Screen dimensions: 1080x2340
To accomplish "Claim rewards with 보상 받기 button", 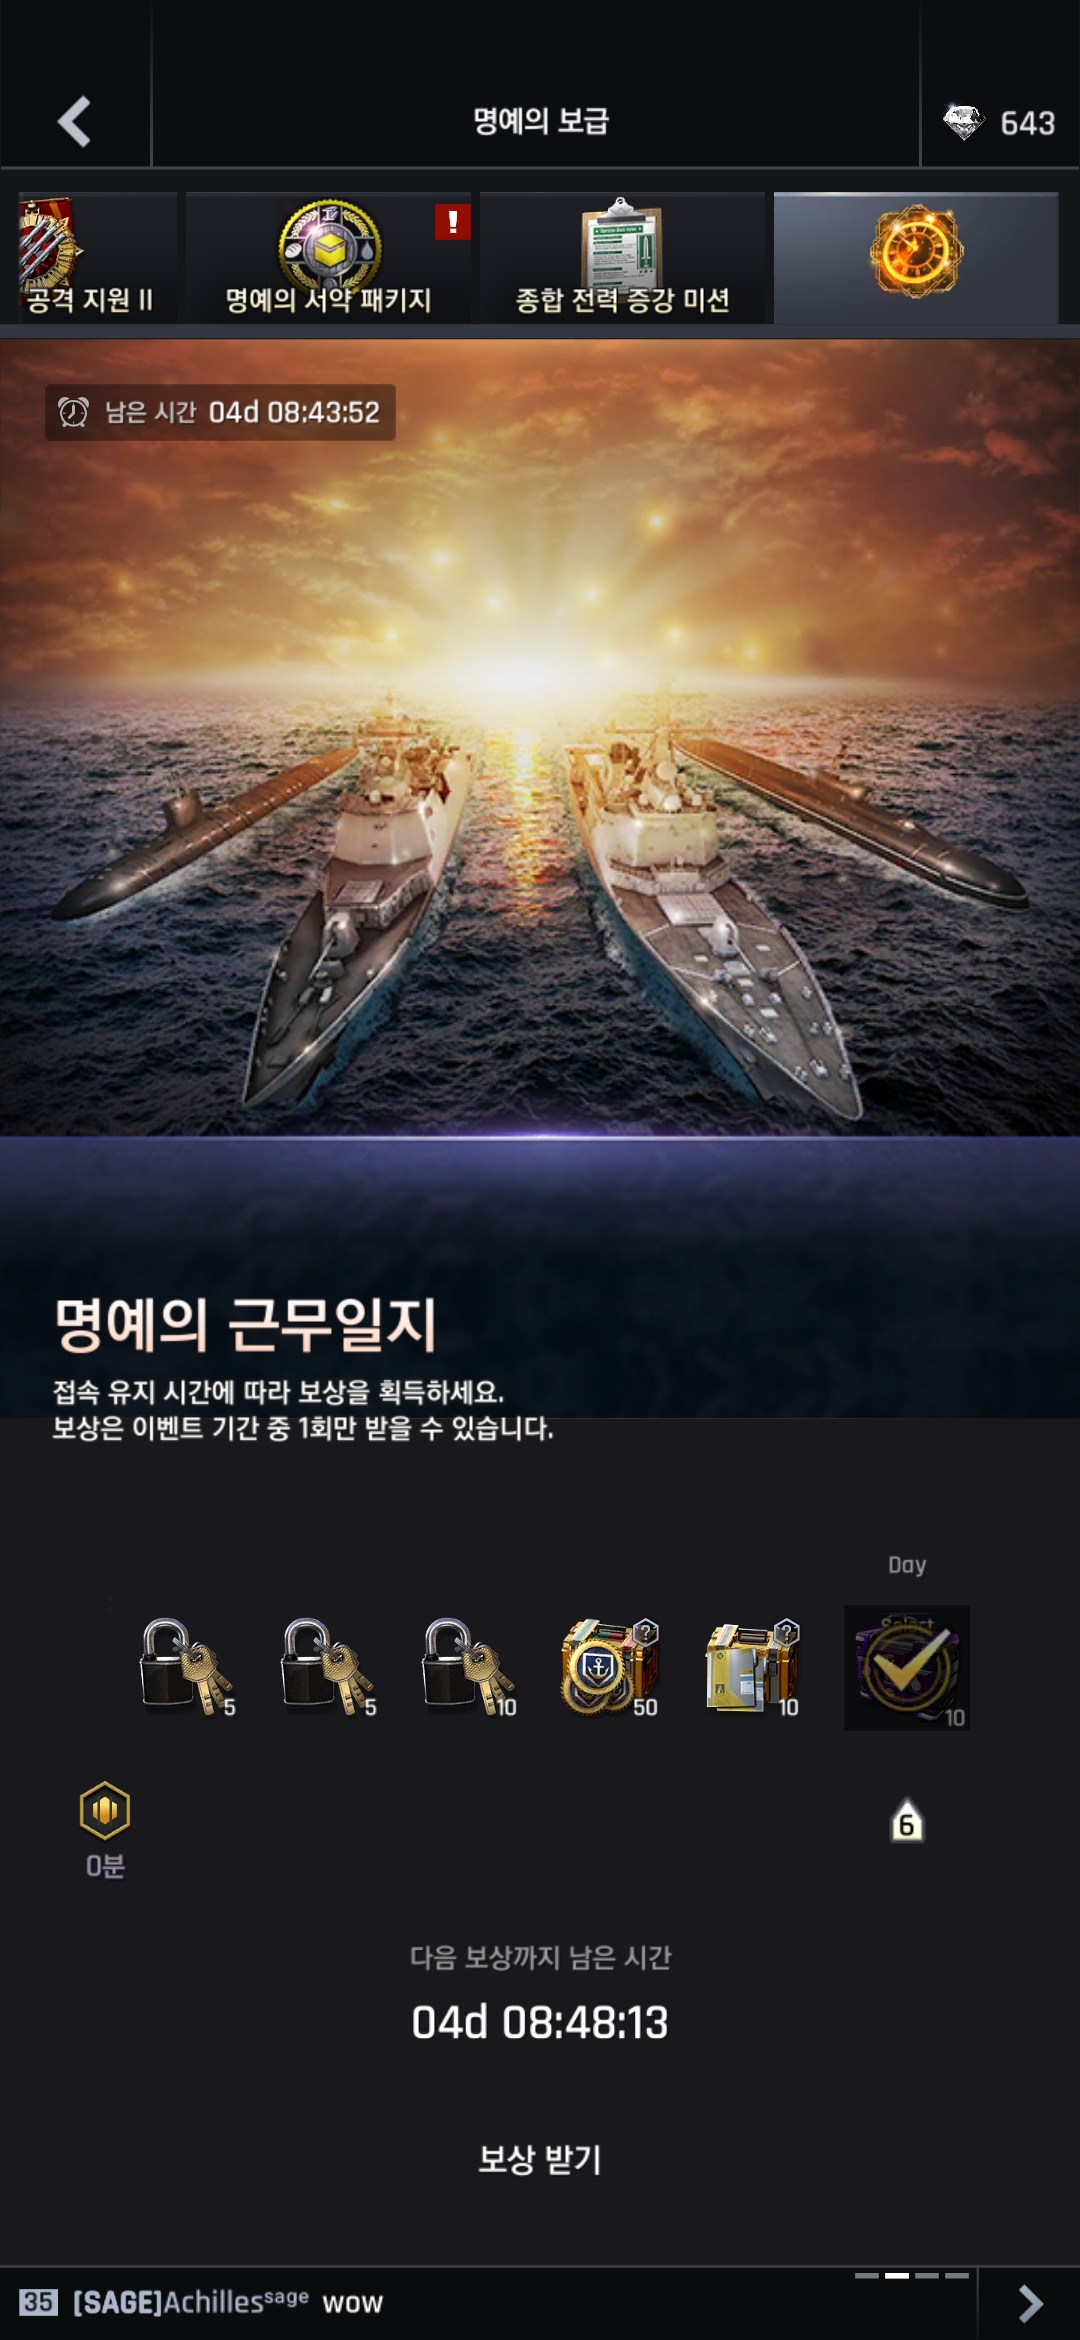I will 540,2158.
